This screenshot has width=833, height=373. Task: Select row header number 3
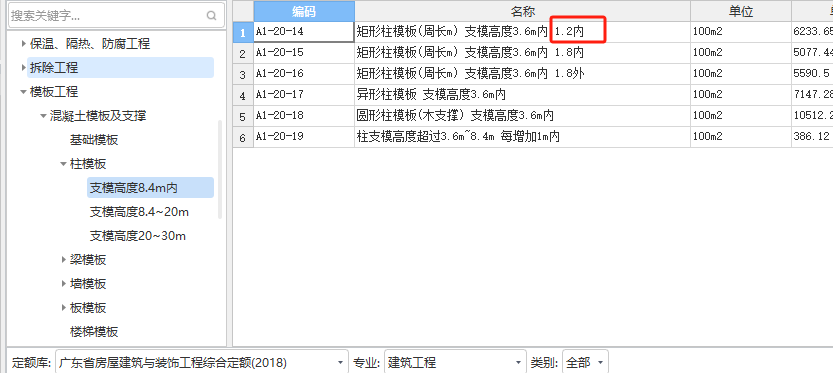click(x=243, y=74)
